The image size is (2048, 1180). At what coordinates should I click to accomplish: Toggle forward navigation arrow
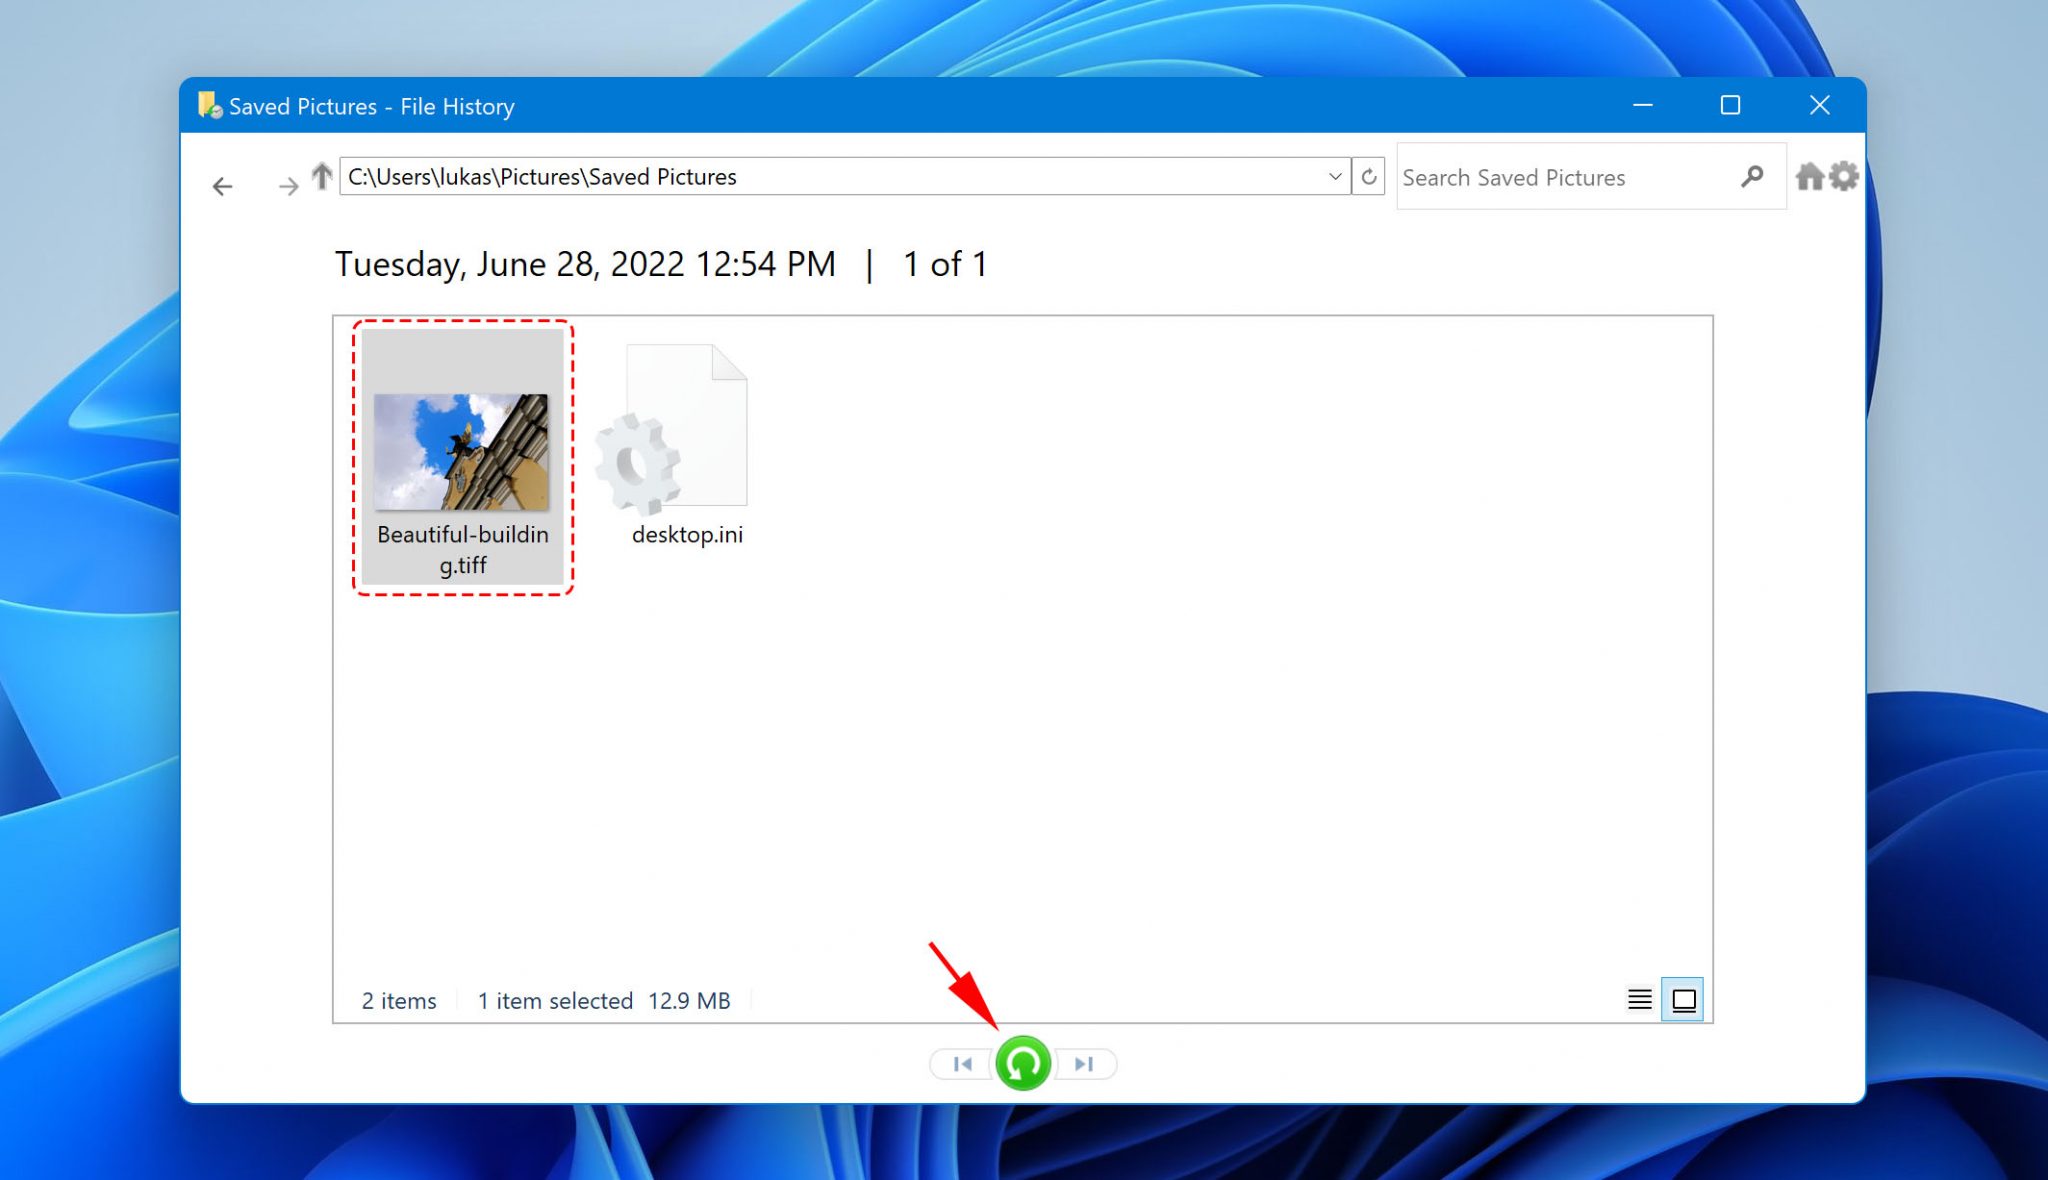click(287, 184)
